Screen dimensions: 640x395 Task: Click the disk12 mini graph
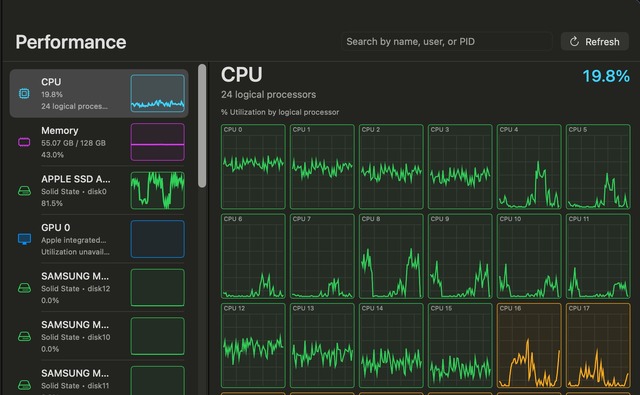pyautogui.click(x=158, y=288)
